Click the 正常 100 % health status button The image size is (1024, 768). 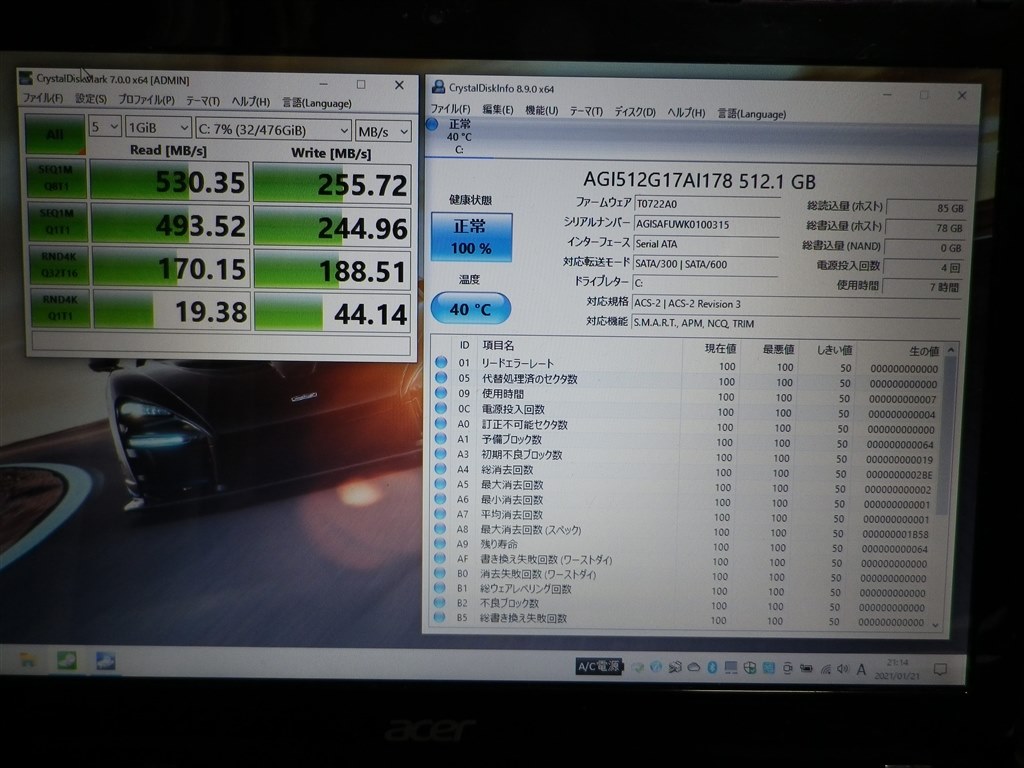tap(472, 237)
